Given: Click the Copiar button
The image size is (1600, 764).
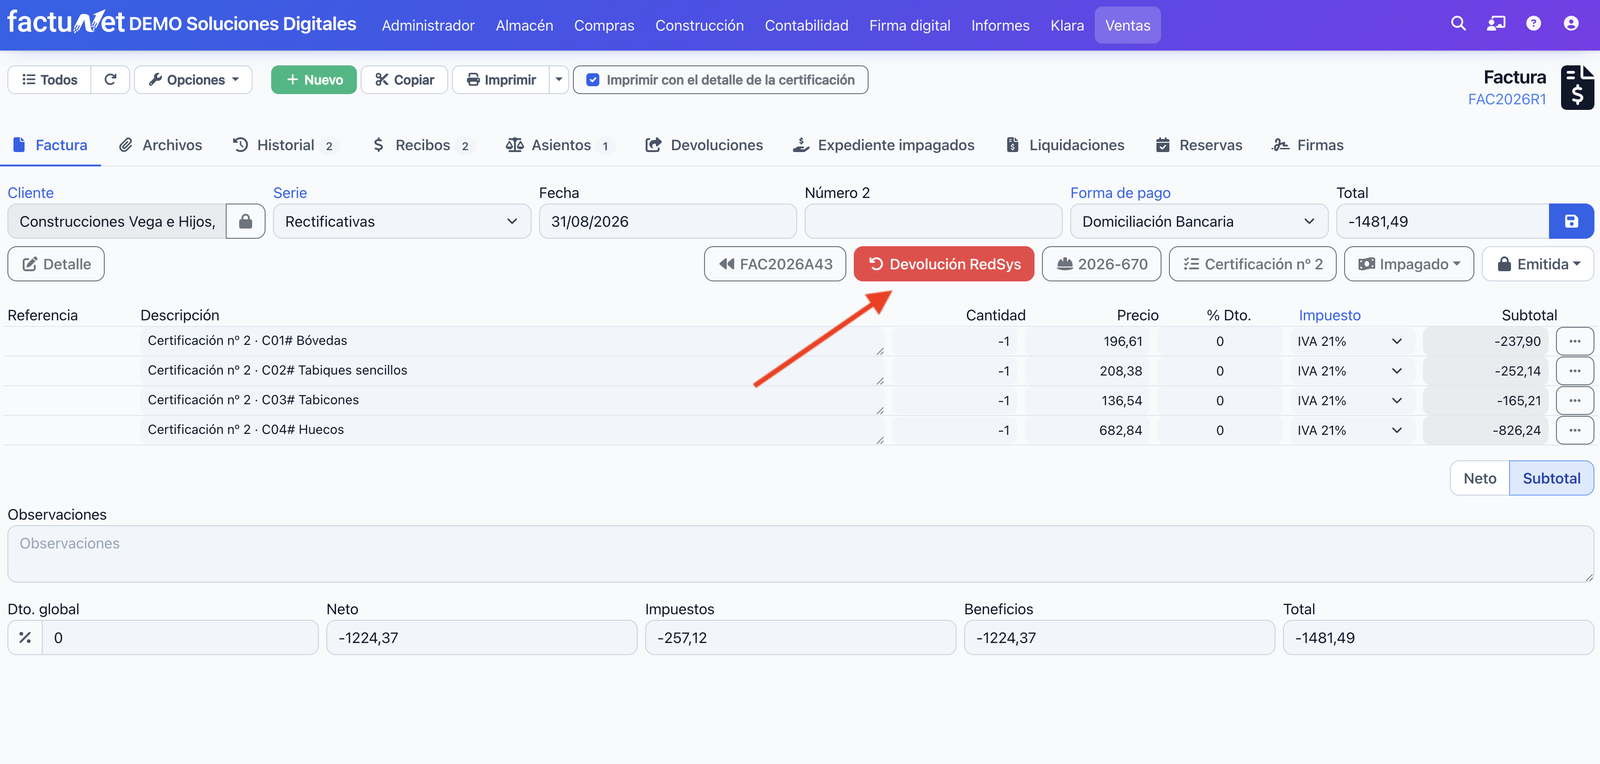Looking at the screenshot, I should (404, 80).
